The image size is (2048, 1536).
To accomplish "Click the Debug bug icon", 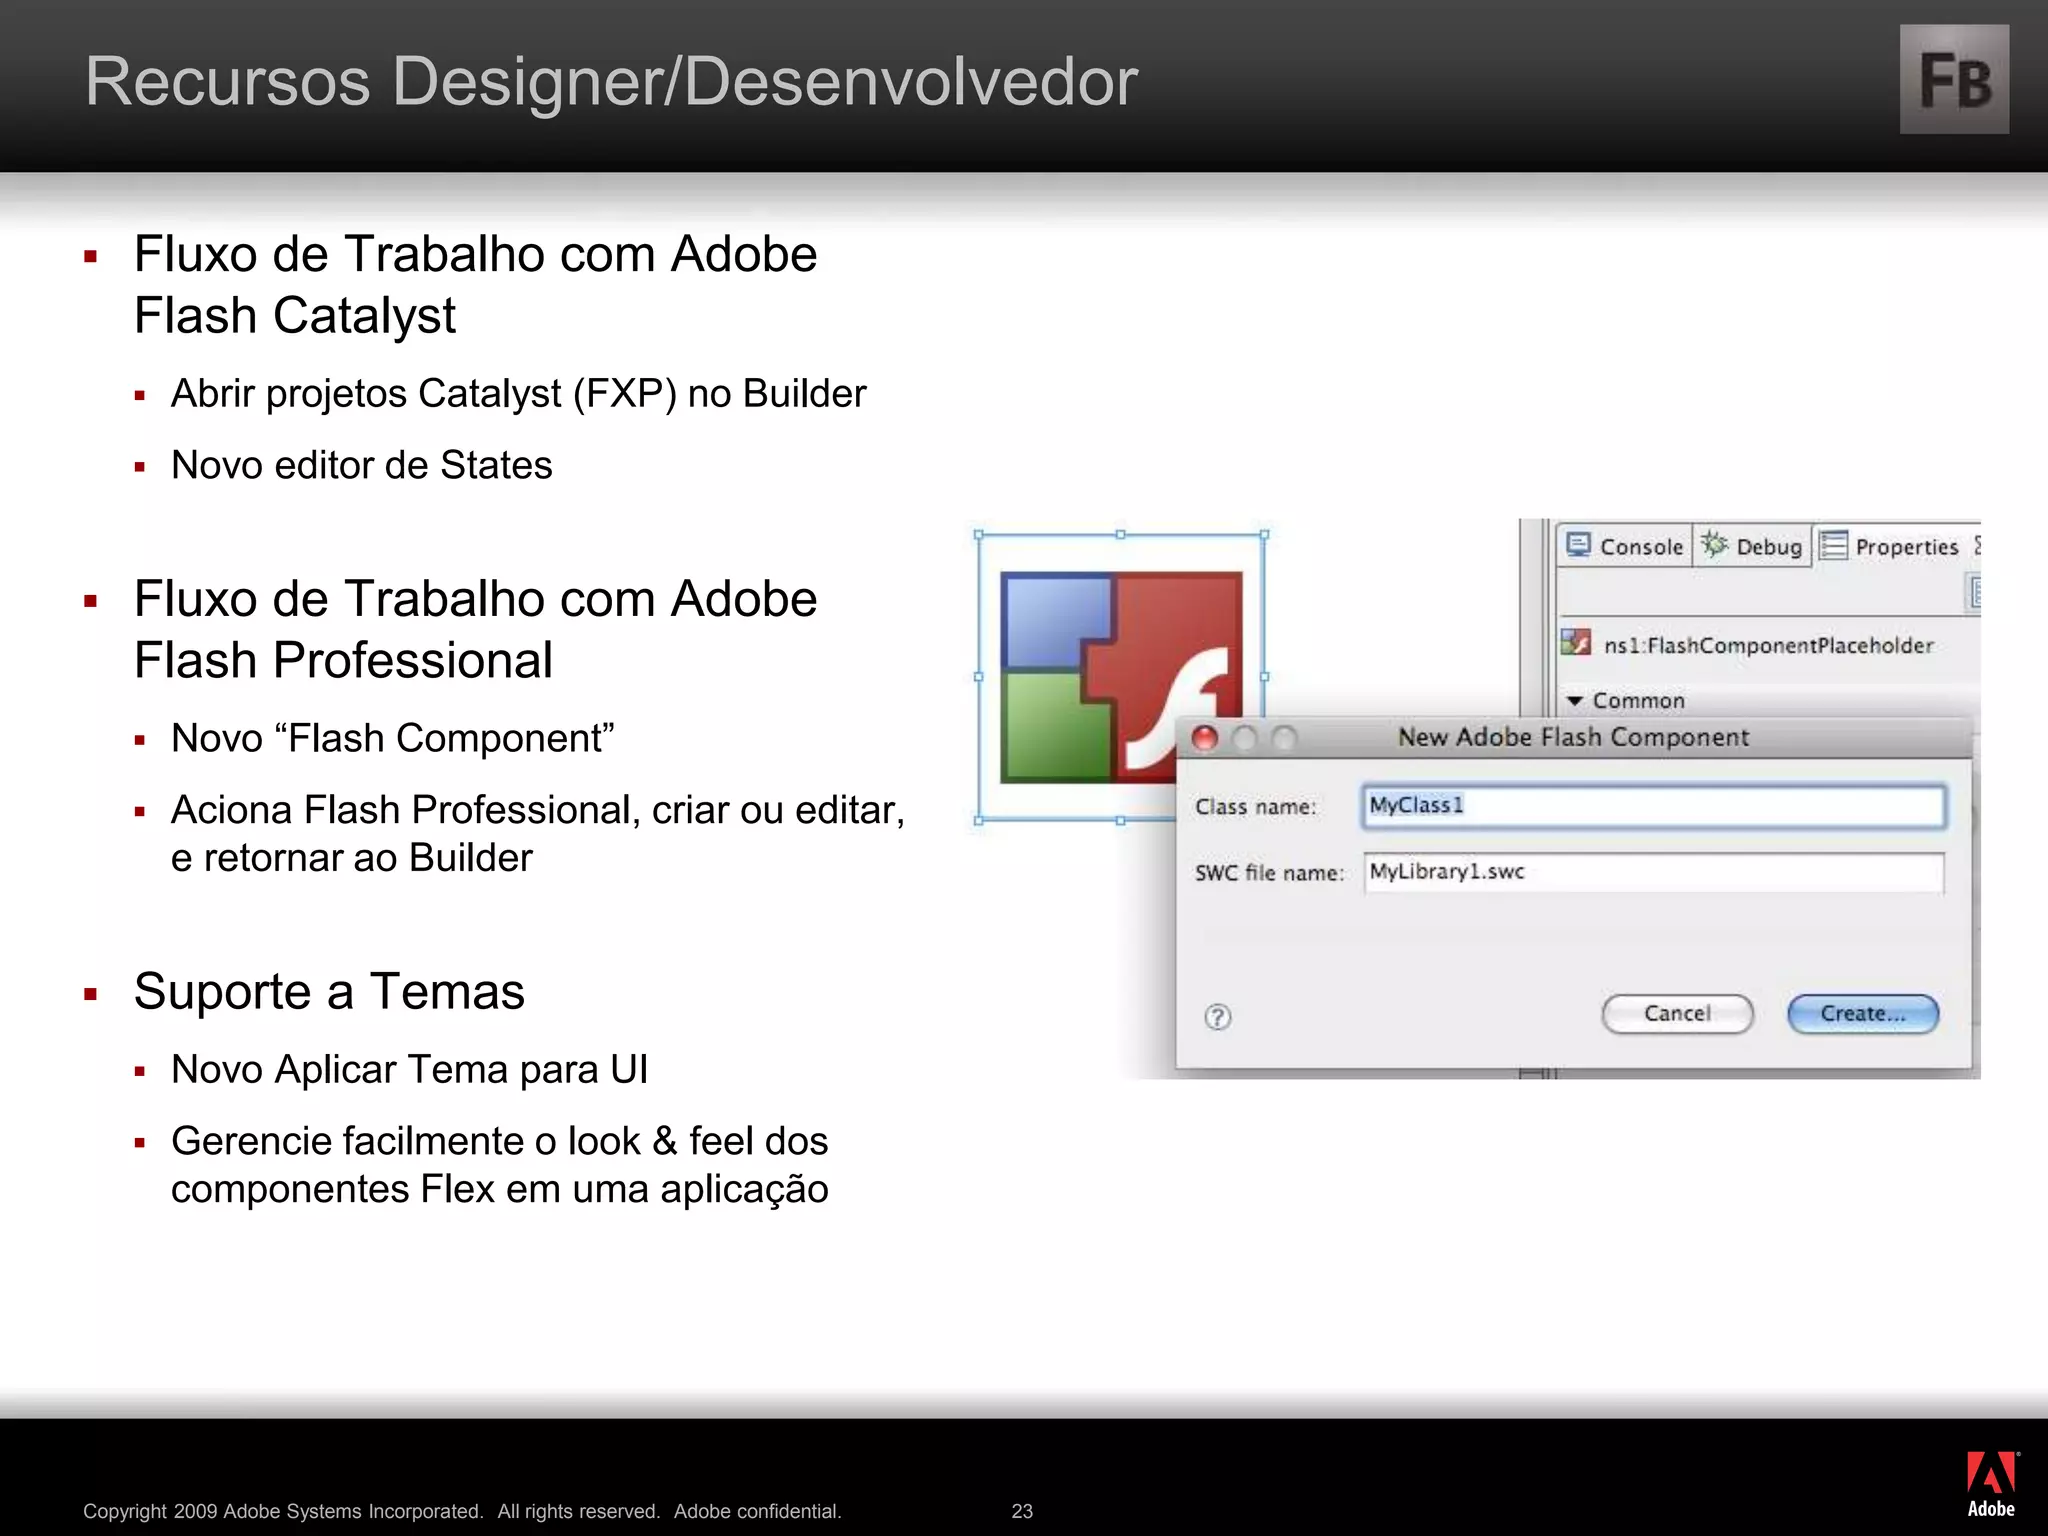I will [x=1714, y=544].
